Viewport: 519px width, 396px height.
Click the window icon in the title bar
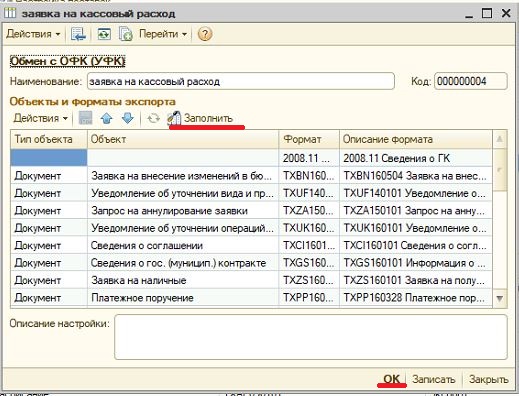tap(10, 13)
